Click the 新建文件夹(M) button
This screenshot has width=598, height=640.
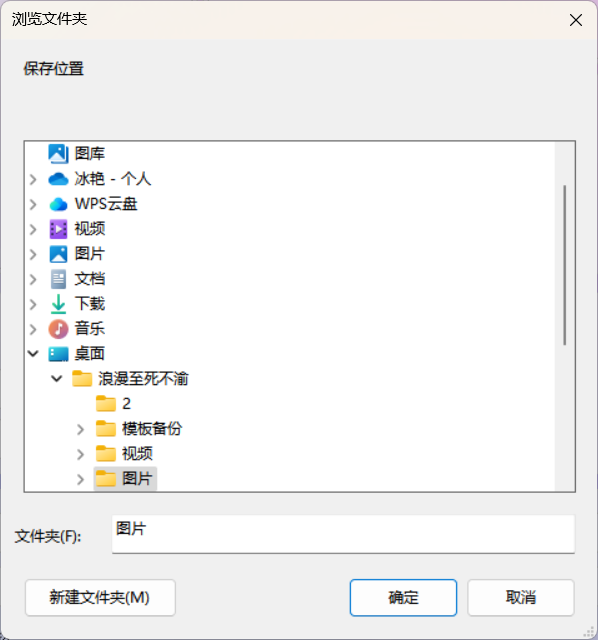(100, 598)
